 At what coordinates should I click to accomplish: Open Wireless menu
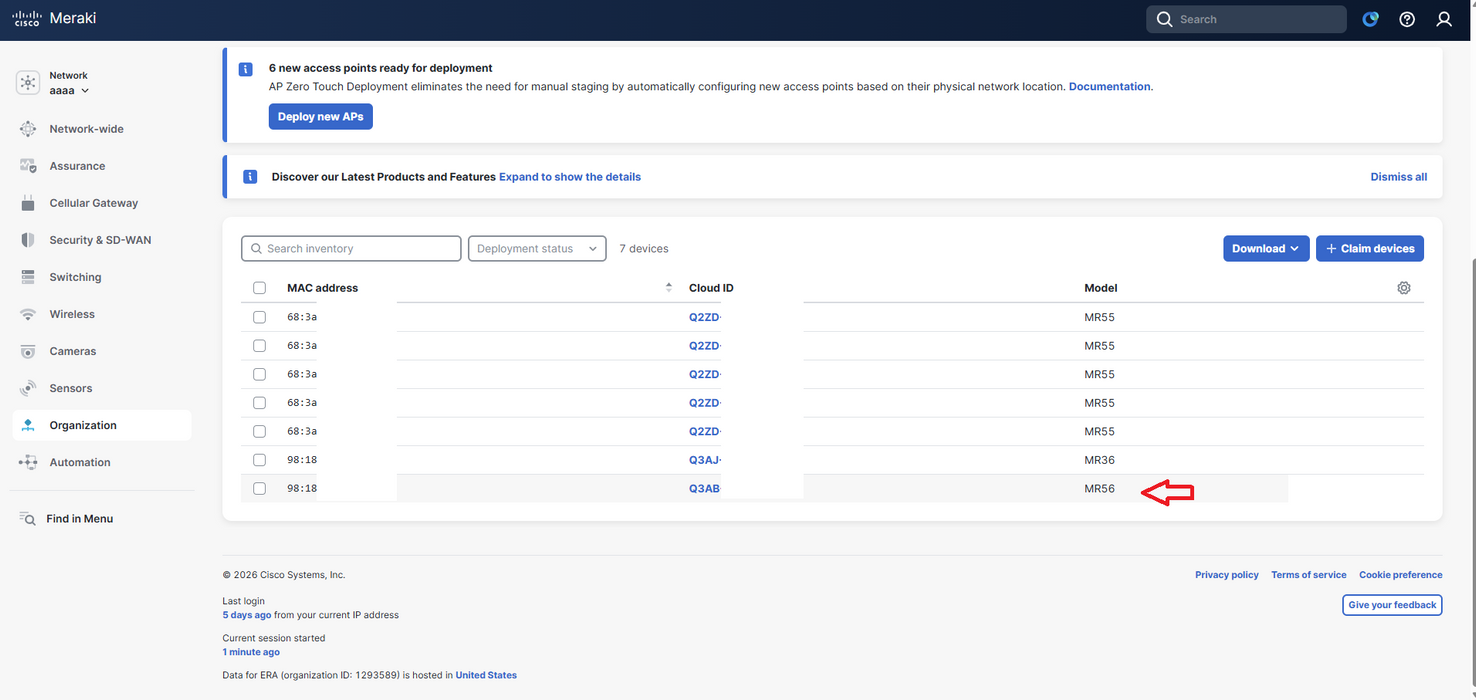coord(72,314)
